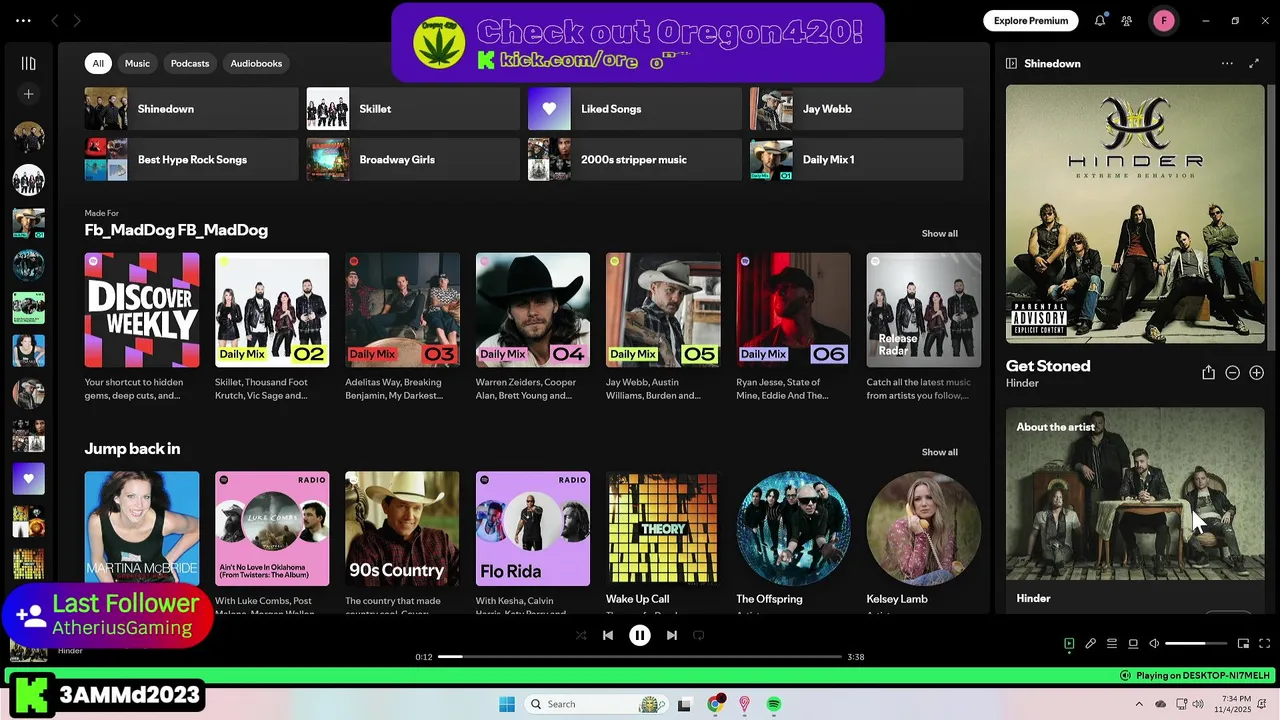The width and height of the screenshot is (1280, 720).
Task: Select the Music filter chip
Action: [x=137, y=63]
